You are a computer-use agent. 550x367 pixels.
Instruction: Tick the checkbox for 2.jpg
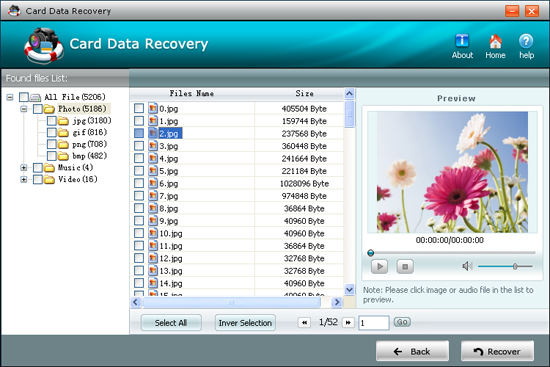tap(139, 133)
